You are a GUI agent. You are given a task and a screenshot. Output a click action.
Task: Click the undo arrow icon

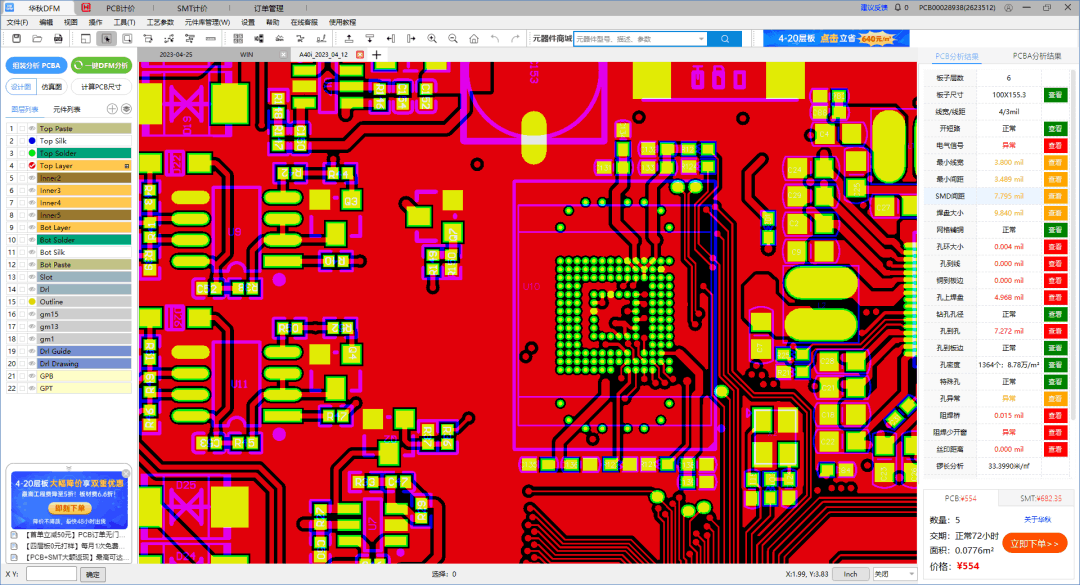495,39
